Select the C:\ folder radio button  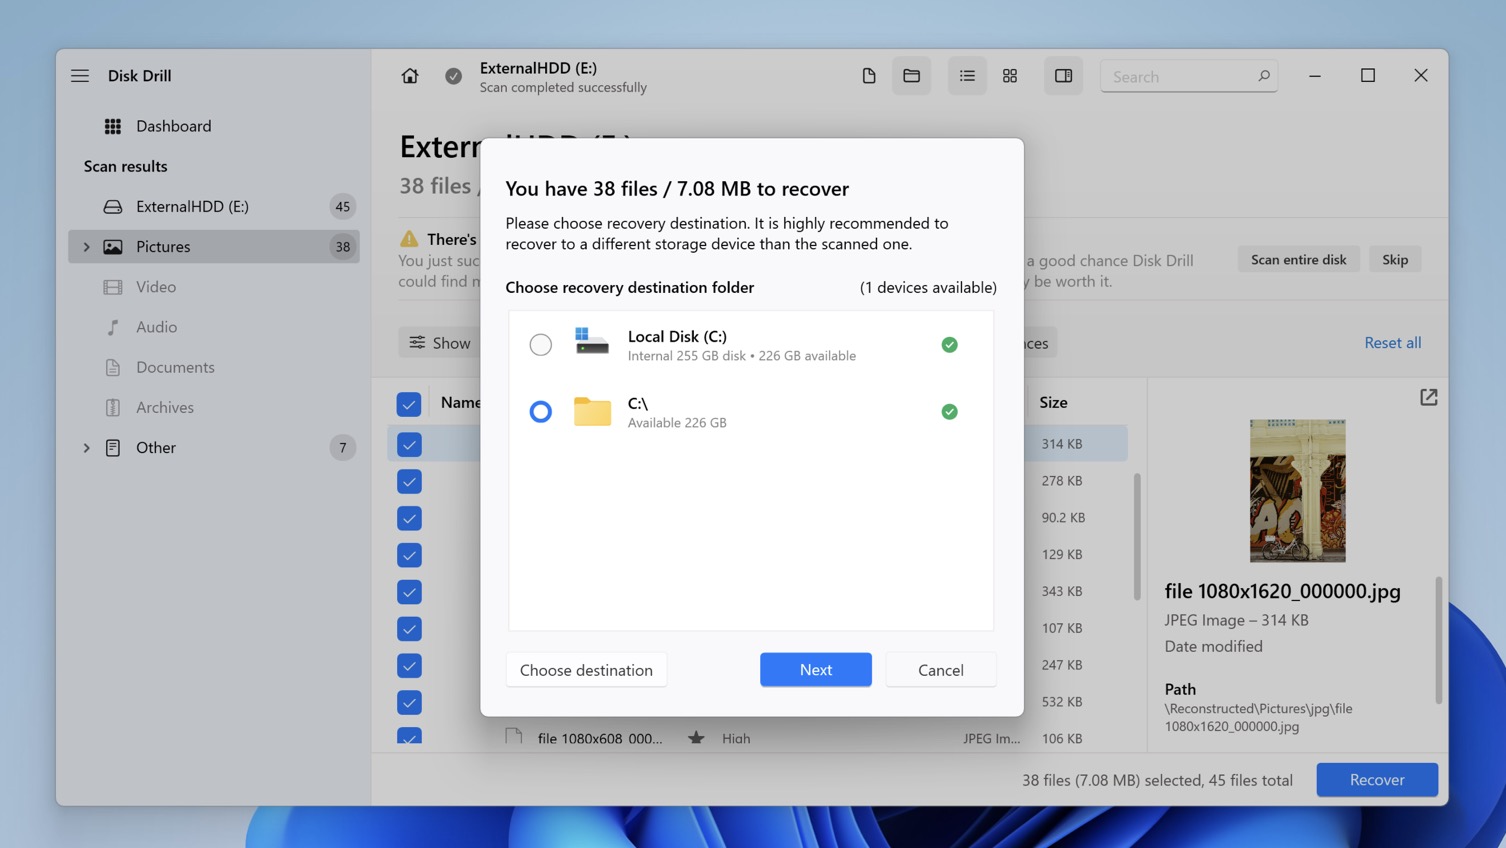[x=540, y=412]
